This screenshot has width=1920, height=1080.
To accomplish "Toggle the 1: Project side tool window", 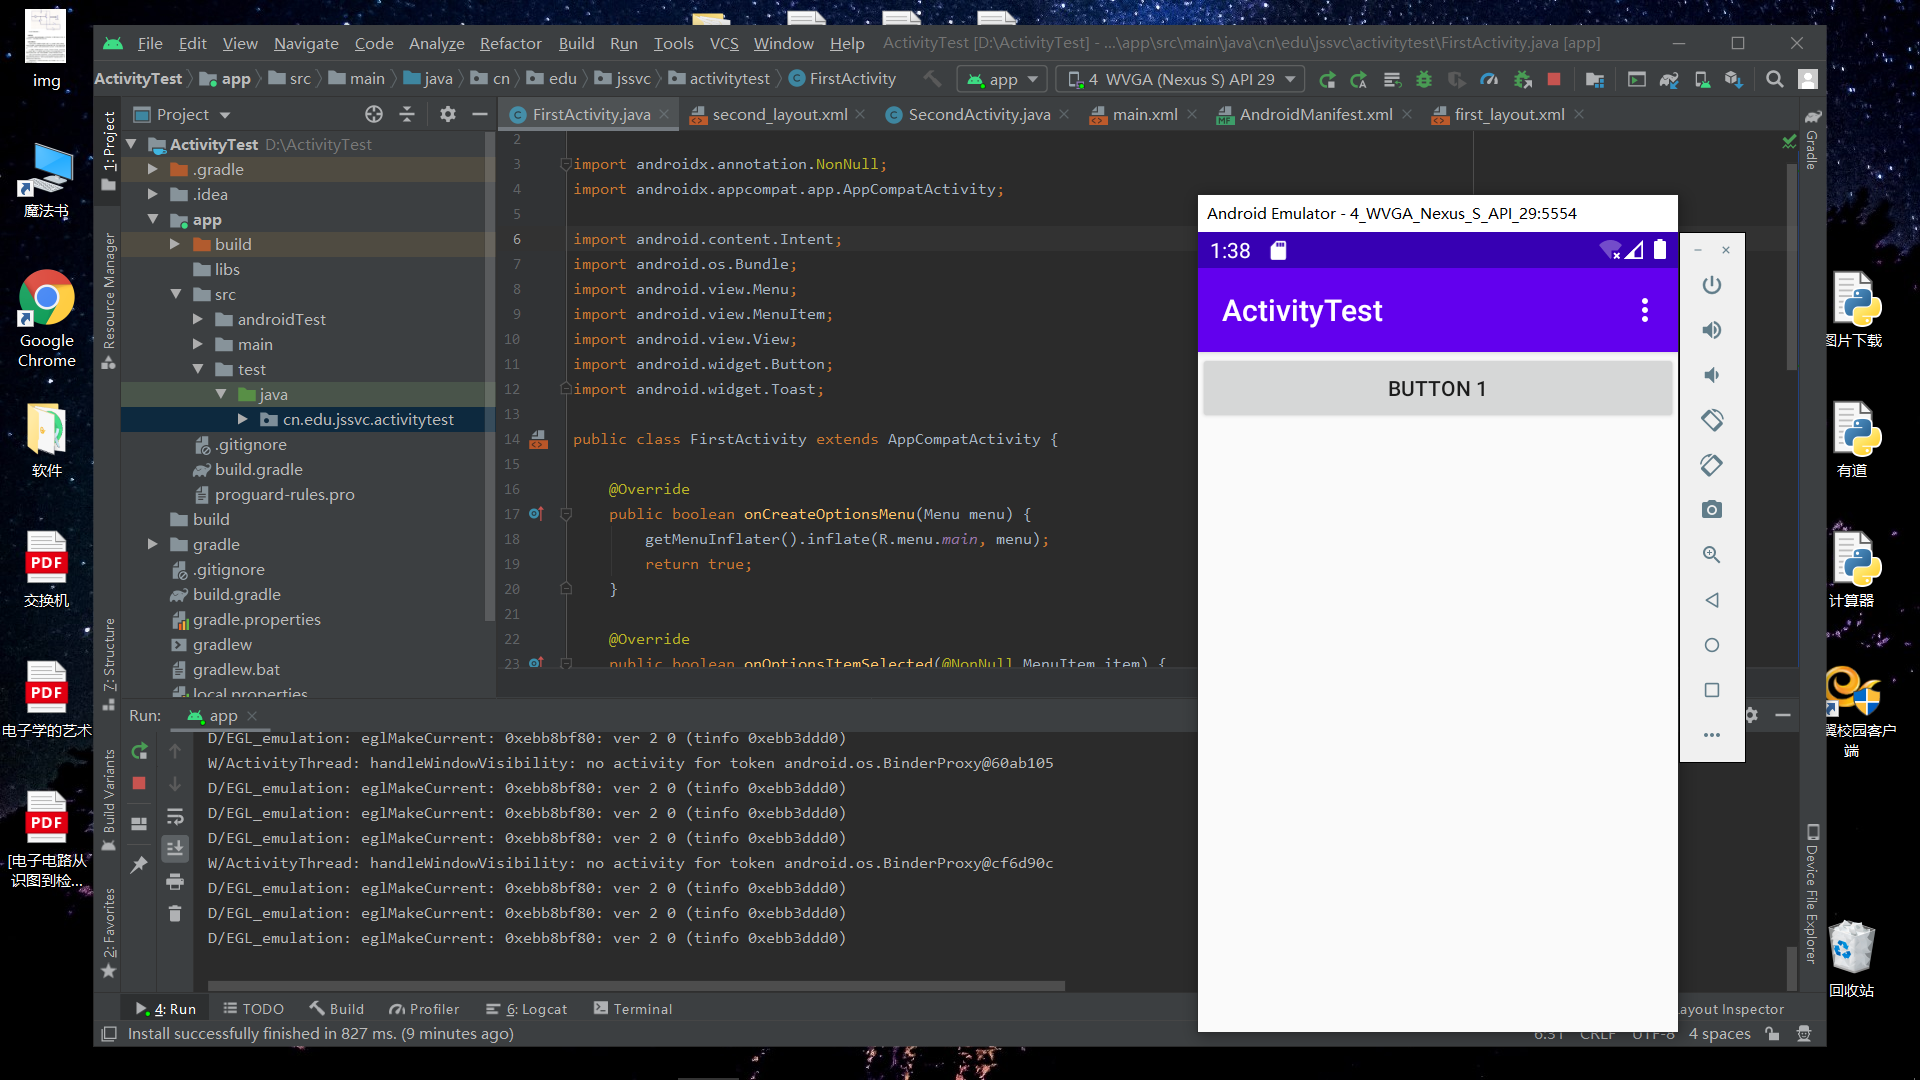I will (109, 150).
